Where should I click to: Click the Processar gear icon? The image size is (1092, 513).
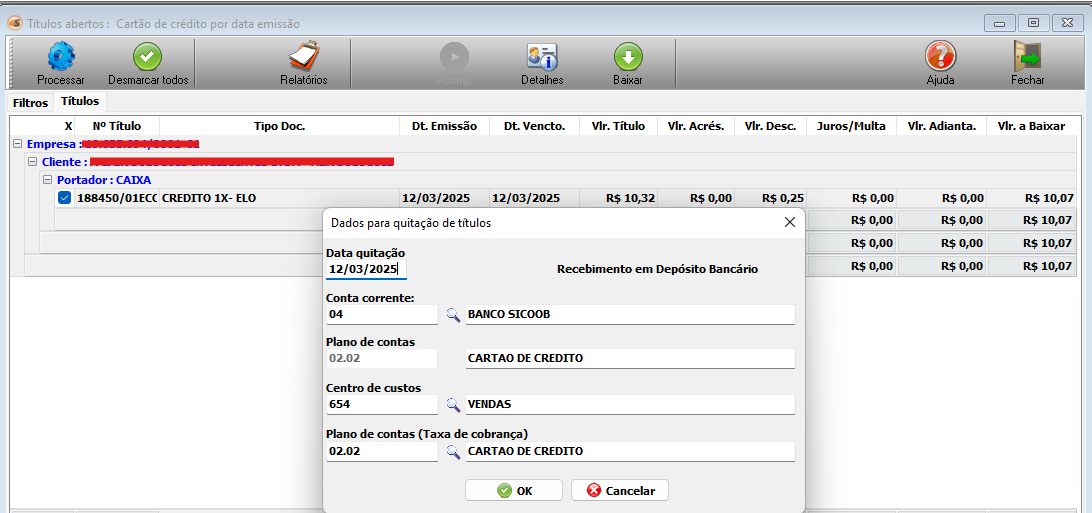61,57
